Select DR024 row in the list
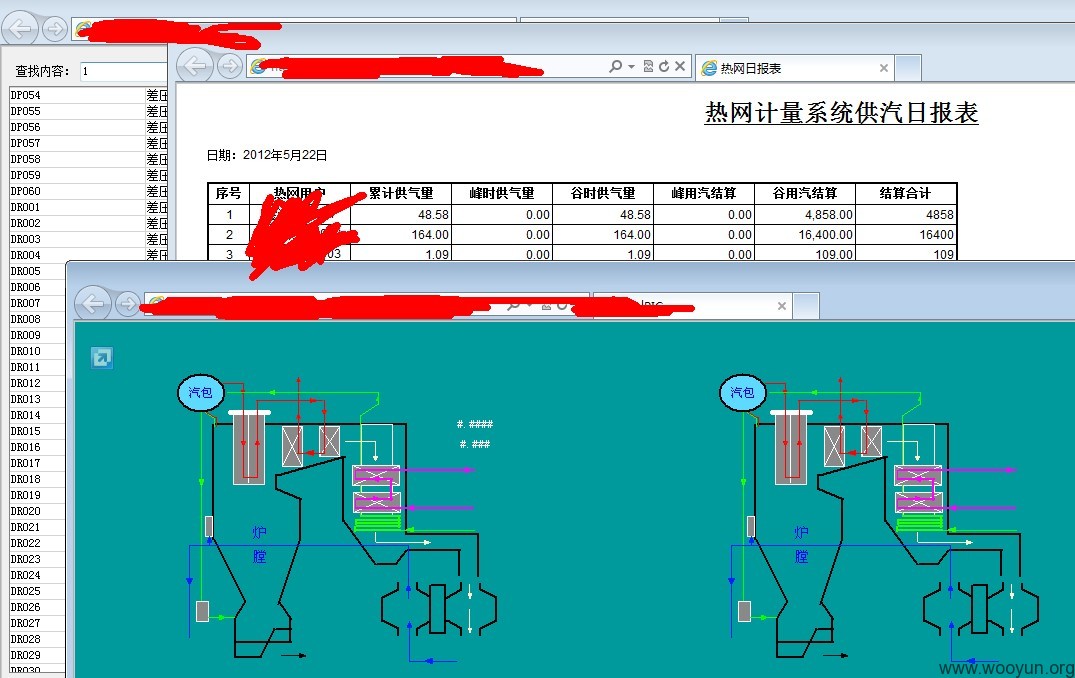 click(x=37, y=575)
